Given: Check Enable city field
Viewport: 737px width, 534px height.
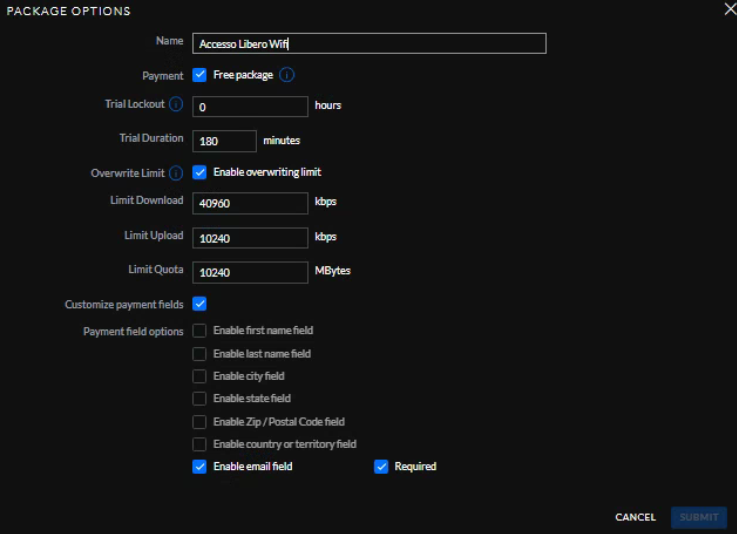Looking at the screenshot, I should click(199, 376).
